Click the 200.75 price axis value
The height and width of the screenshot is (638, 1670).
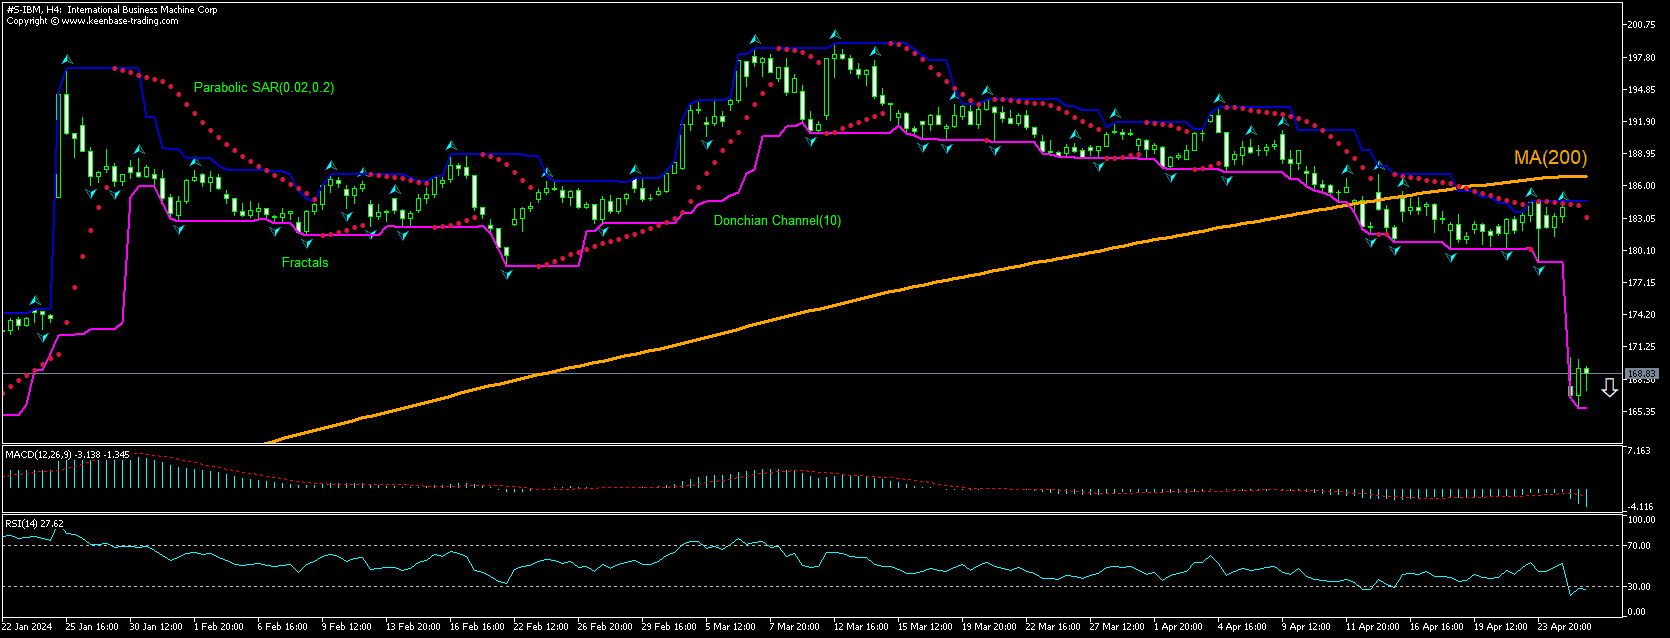tap(1641, 25)
